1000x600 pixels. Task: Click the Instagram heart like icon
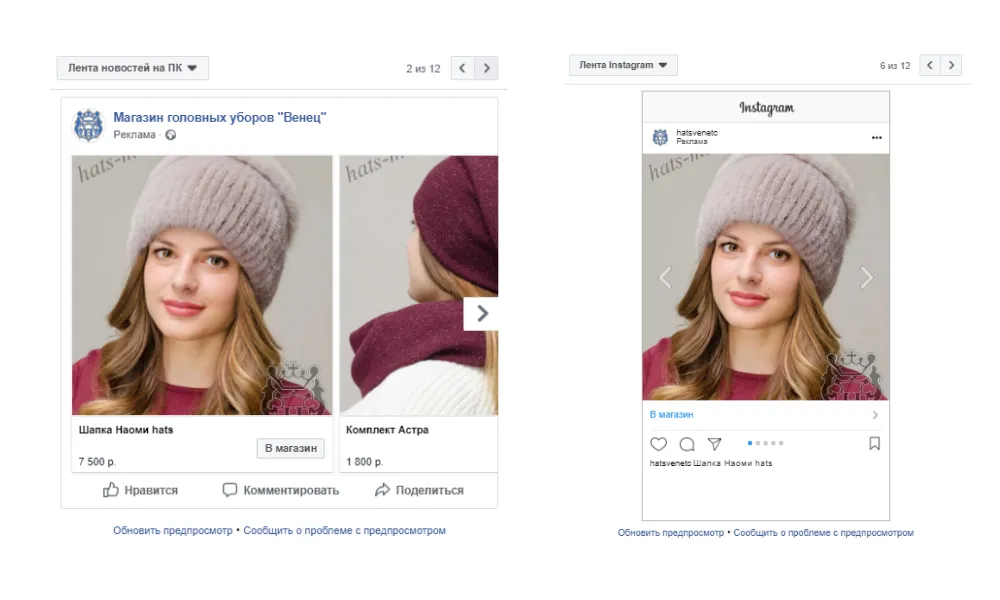tap(658, 444)
